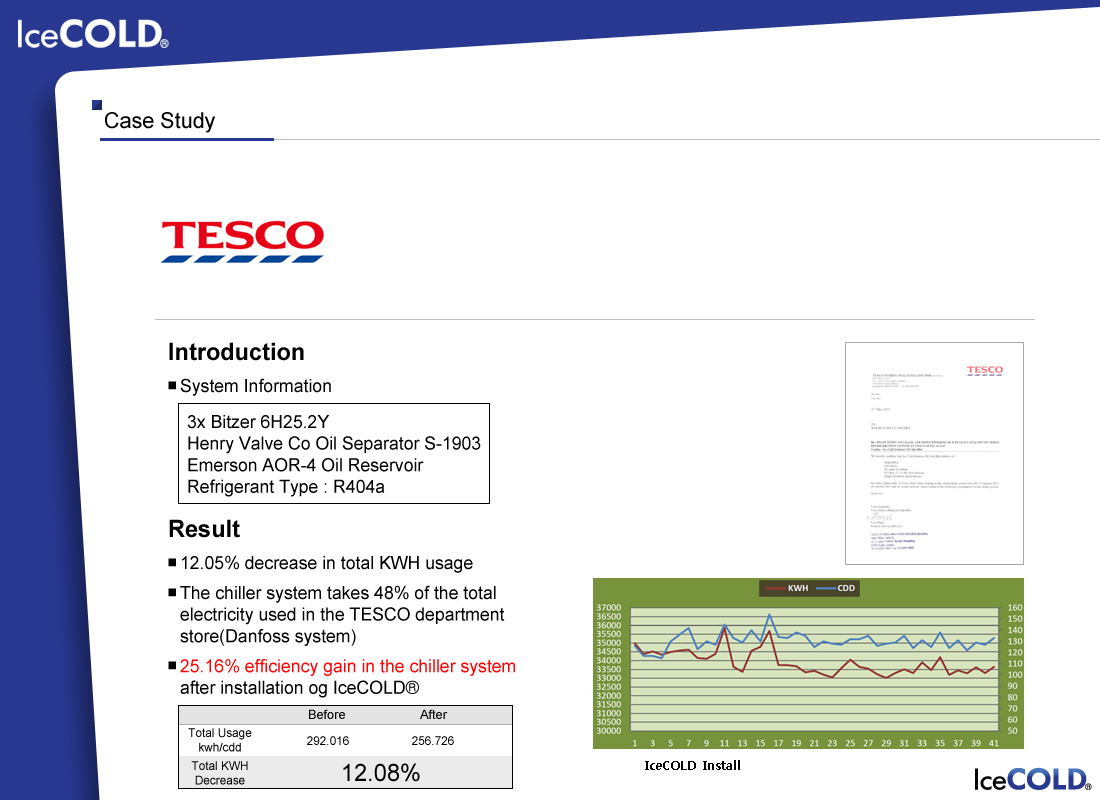
Task: Click '3x Bitzer 6H25.2Y' line
Action: 257,422
